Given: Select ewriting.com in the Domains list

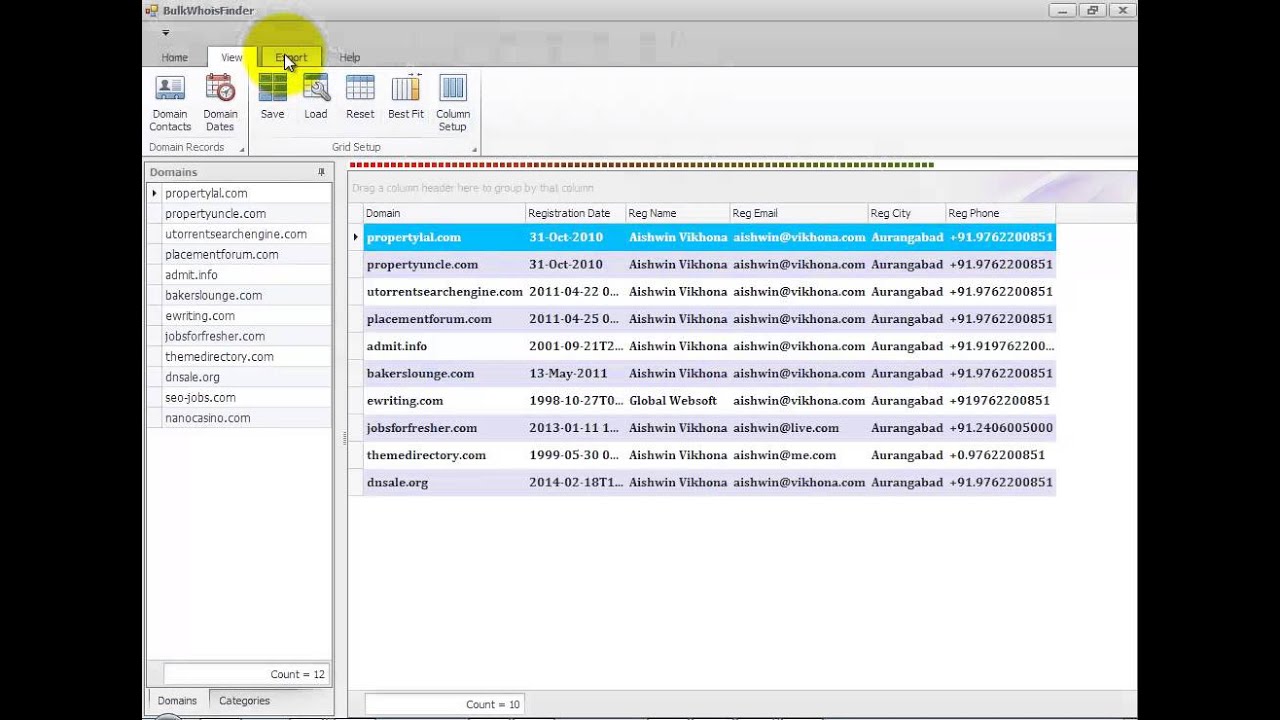Looking at the screenshot, I should (x=246, y=316).
